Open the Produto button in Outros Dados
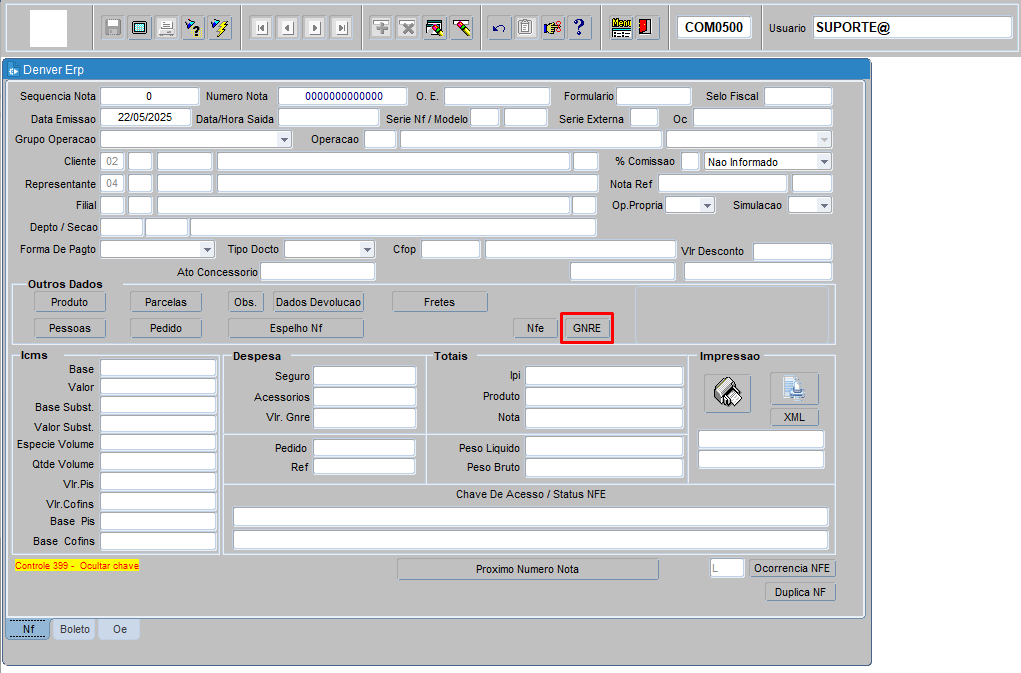Screen dimensions: 1021x673 coord(69,302)
